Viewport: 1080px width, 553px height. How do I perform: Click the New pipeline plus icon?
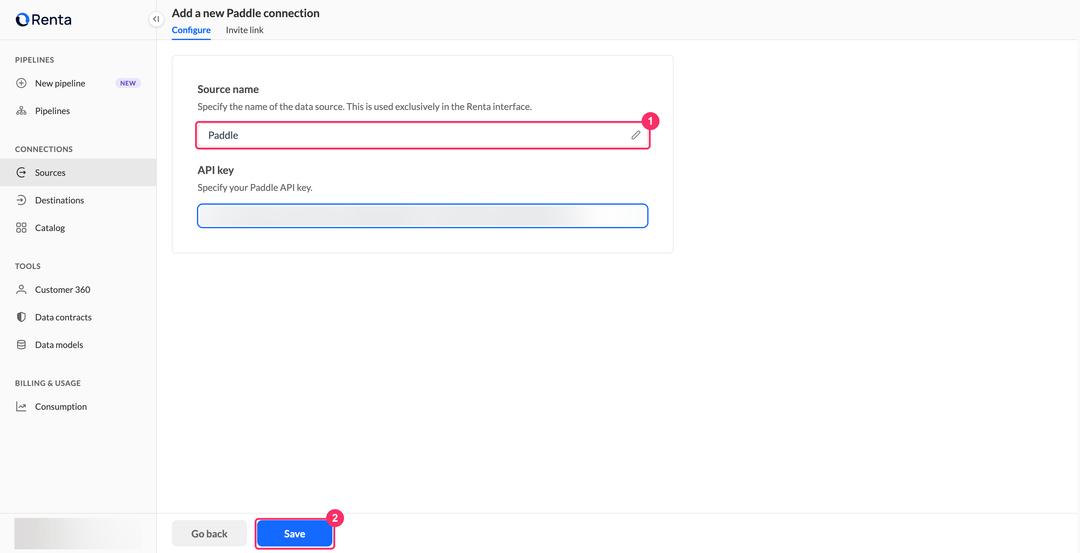[21, 83]
